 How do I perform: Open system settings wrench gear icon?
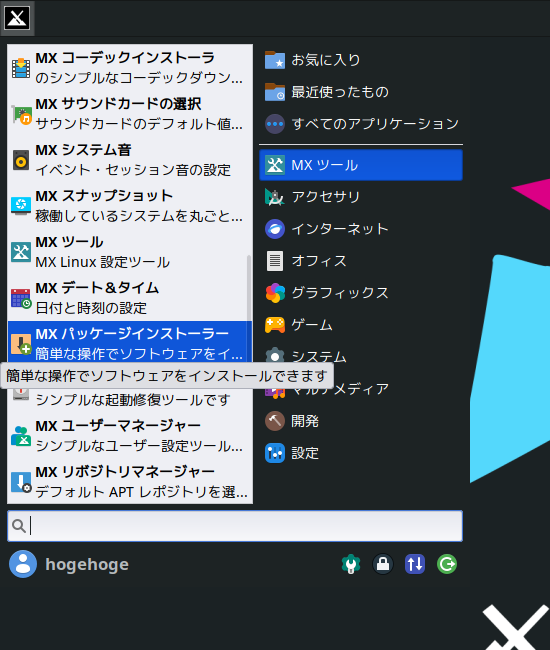click(x=351, y=564)
